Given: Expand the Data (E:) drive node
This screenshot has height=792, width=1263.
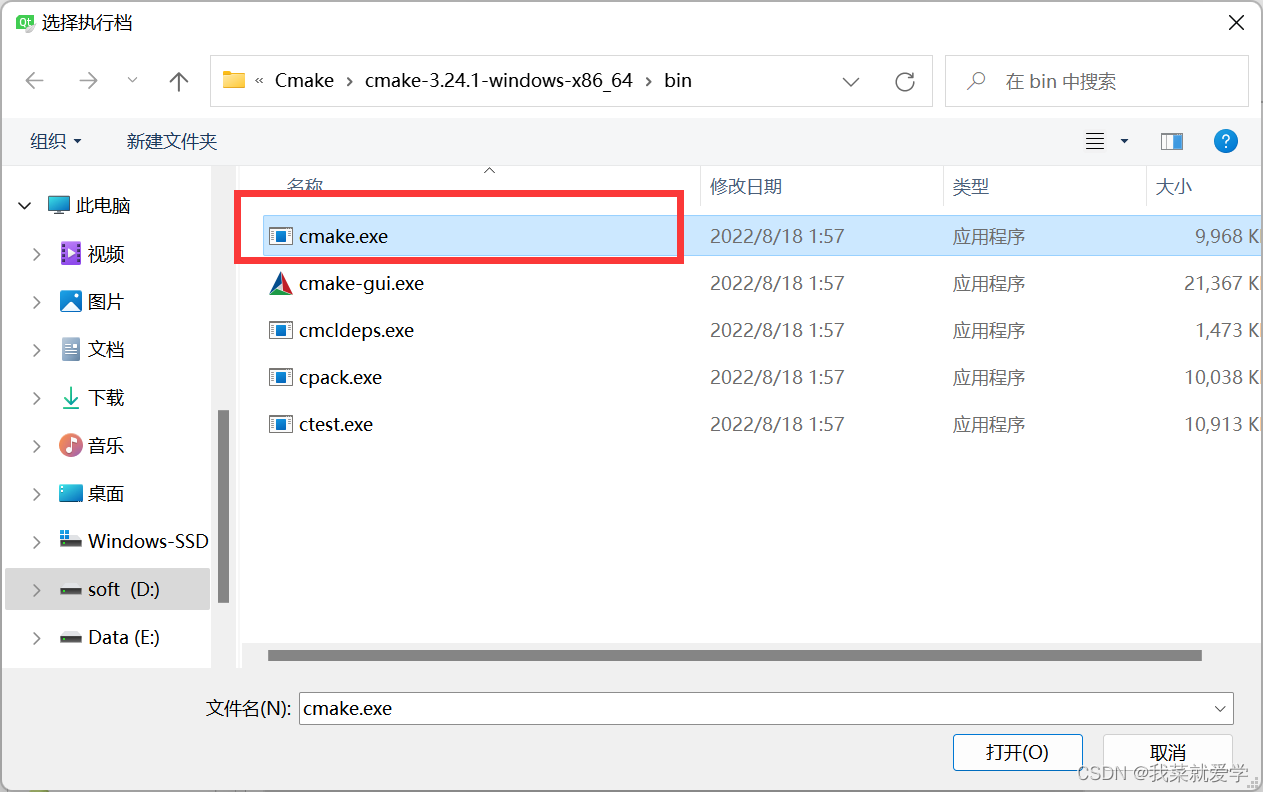Looking at the screenshot, I should (37, 638).
